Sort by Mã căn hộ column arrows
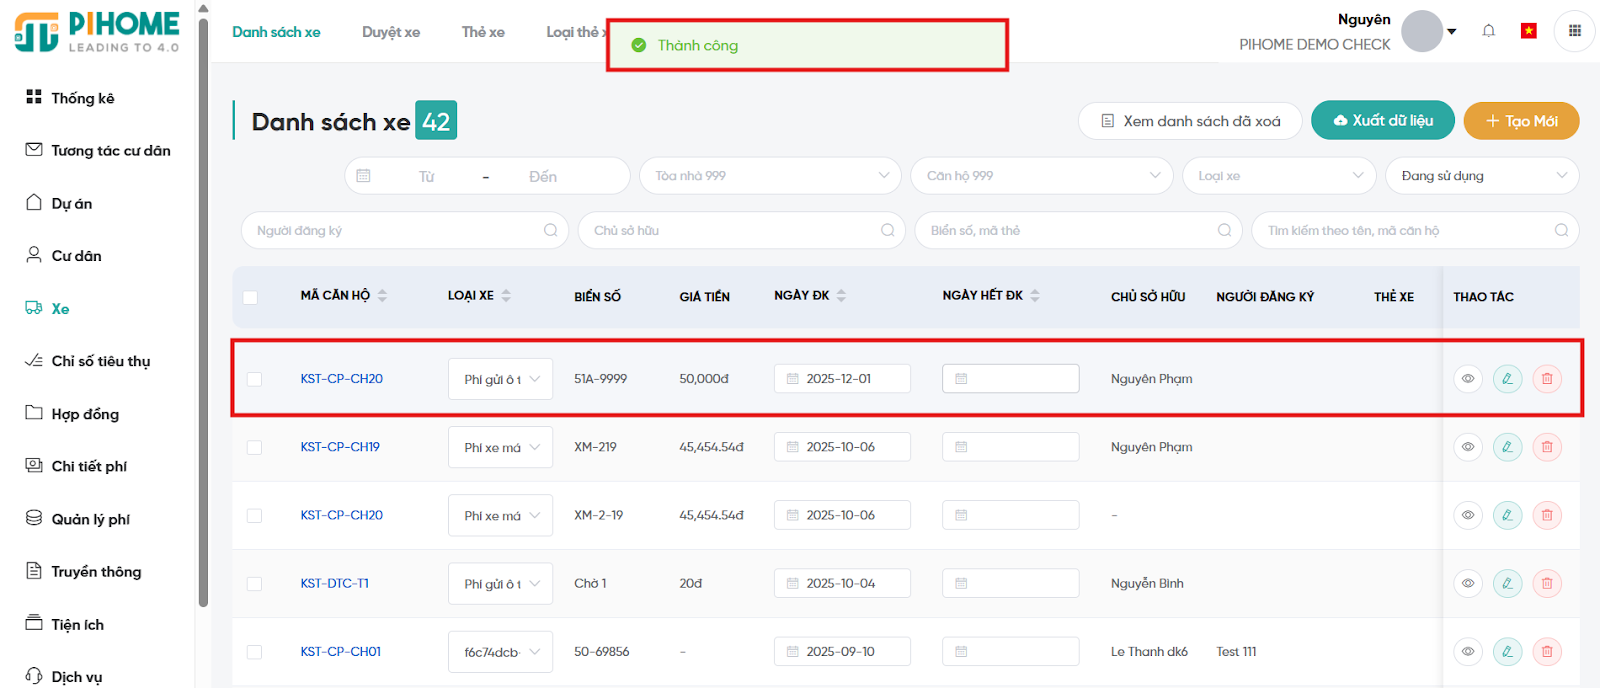The width and height of the screenshot is (1600, 688). click(x=382, y=296)
